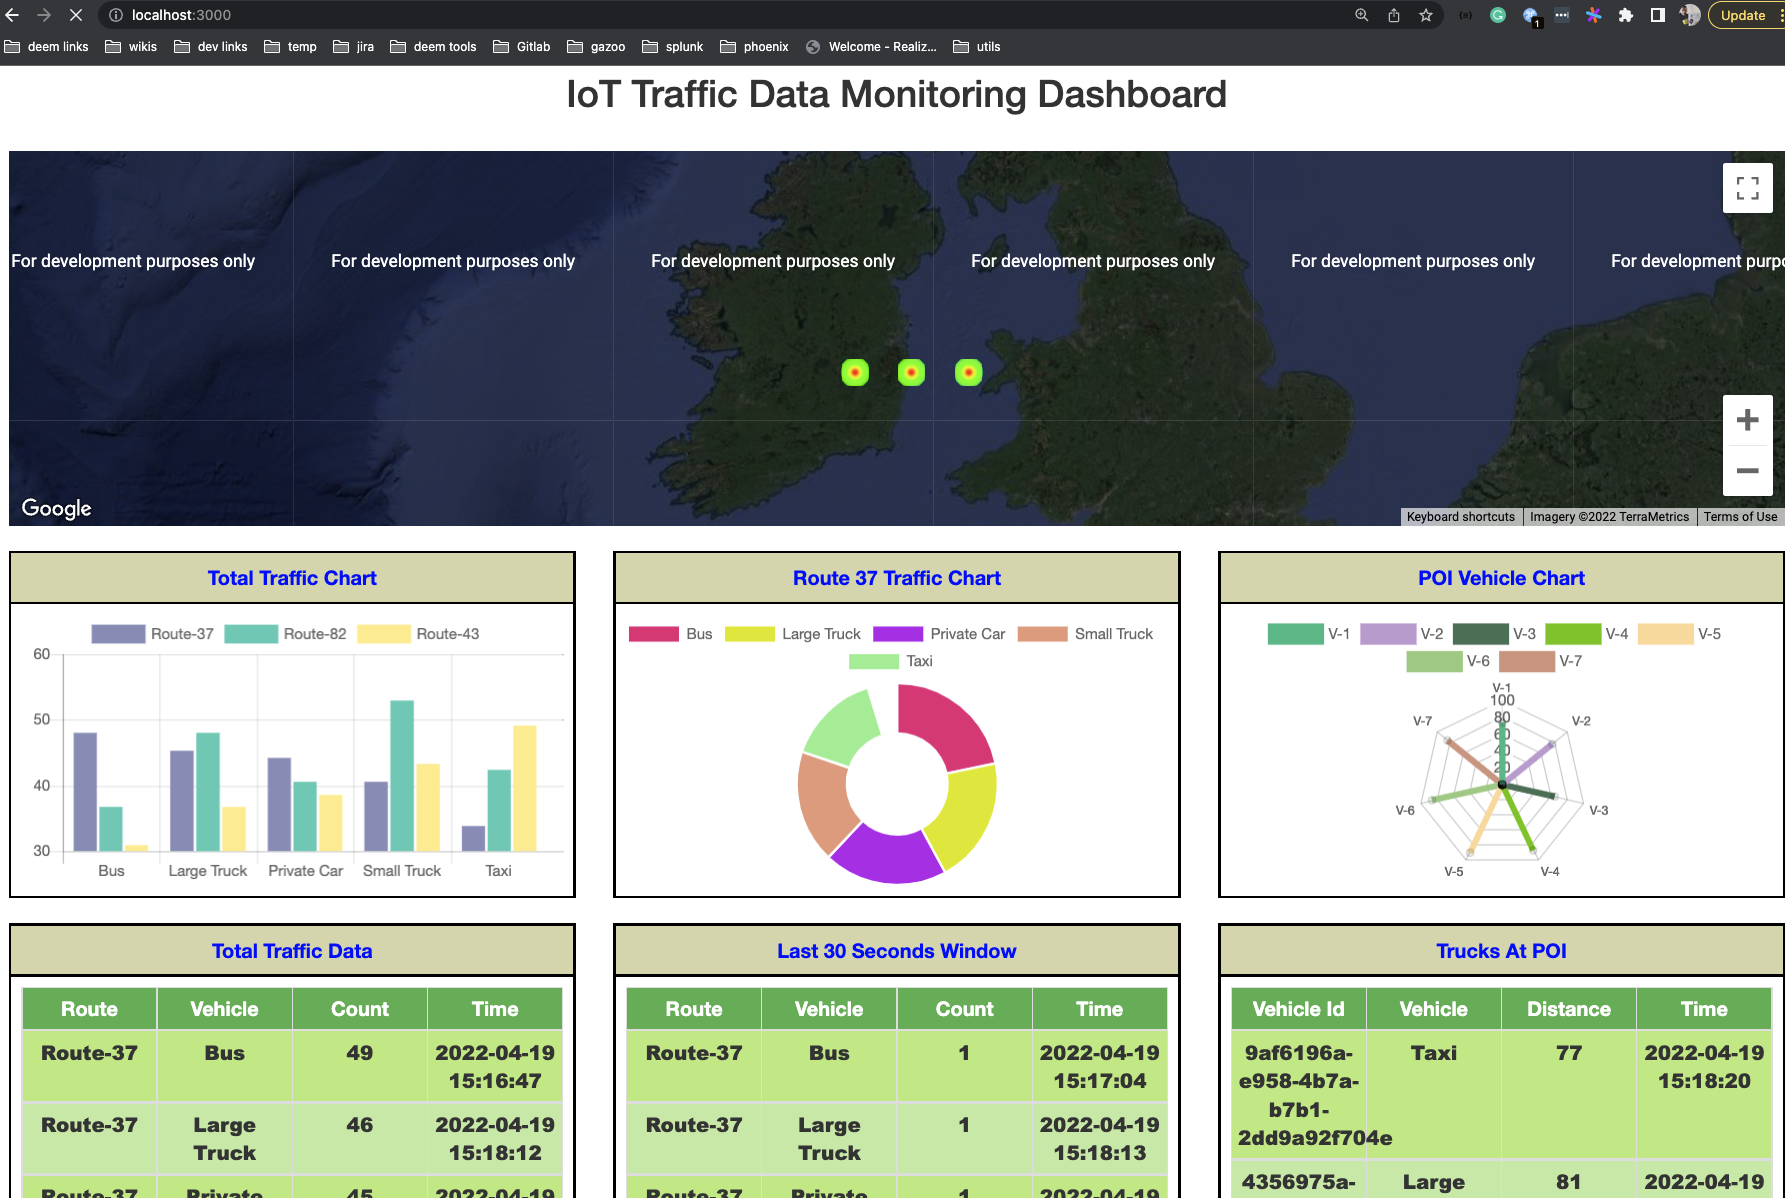1785x1198 pixels.
Task: Expand the dev links bookmark folder
Action: point(211,47)
